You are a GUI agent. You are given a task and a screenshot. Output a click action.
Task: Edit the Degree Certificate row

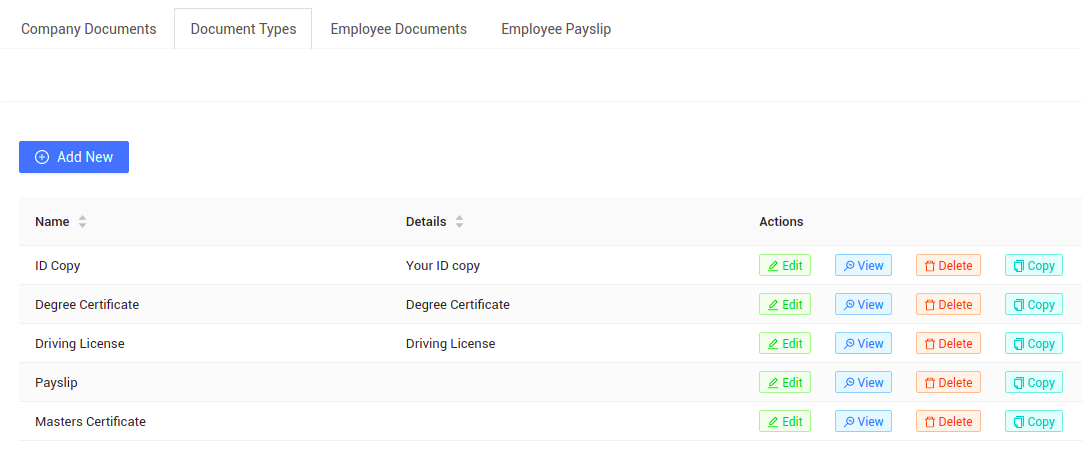(785, 304)
